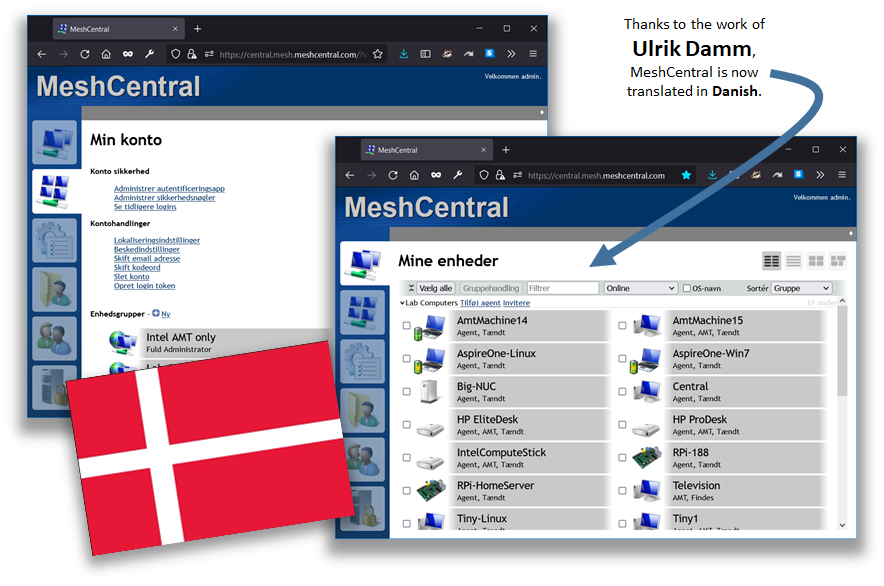This screenshot has height=586, width=884.
Task: Select MeshCentral tab in front browser
Action: (x=426, y=150)
